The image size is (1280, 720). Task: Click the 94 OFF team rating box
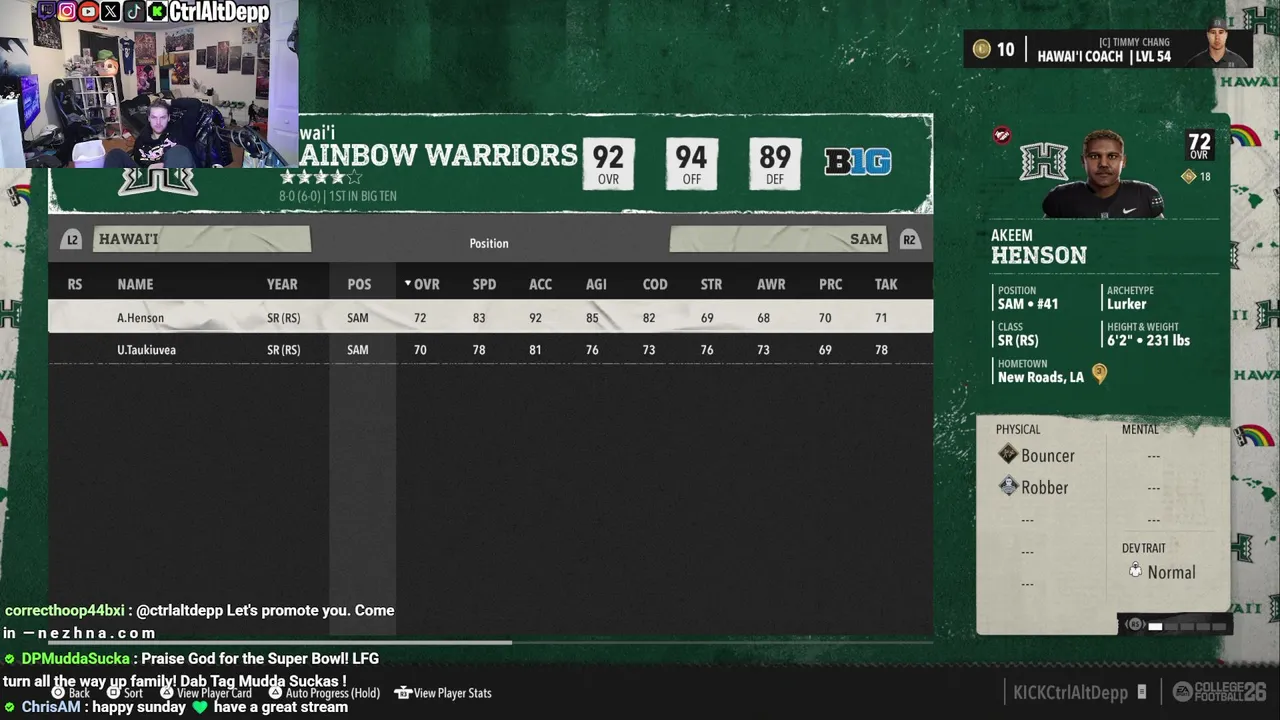coord(691,163)
